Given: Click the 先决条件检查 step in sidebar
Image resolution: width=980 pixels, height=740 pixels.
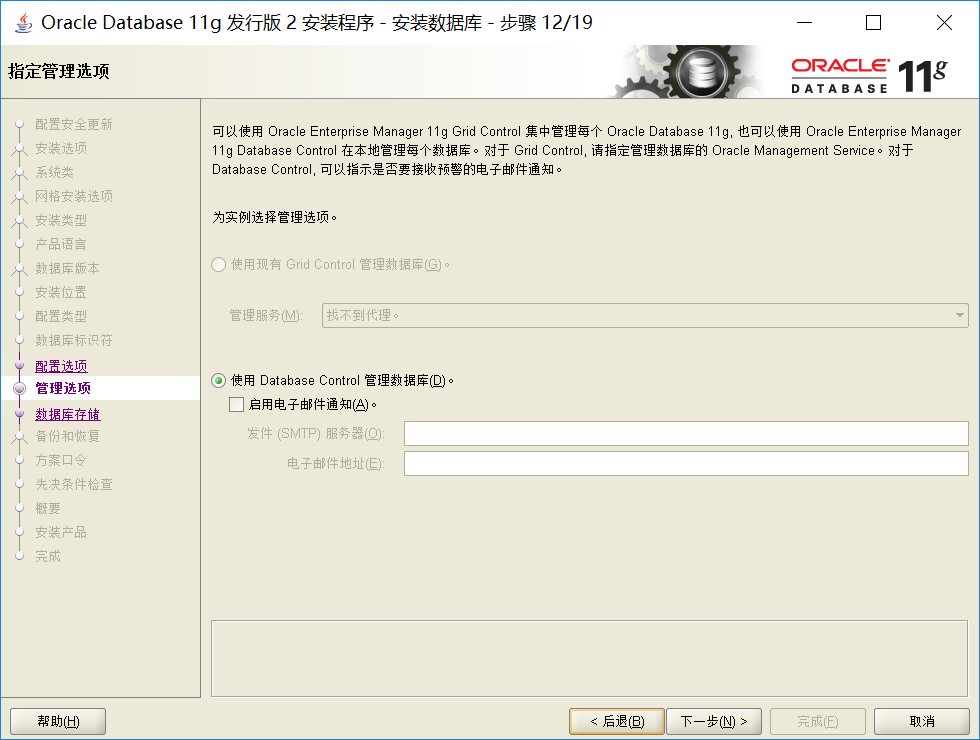Looking at the screenshot, I should (x=74, y=484).
